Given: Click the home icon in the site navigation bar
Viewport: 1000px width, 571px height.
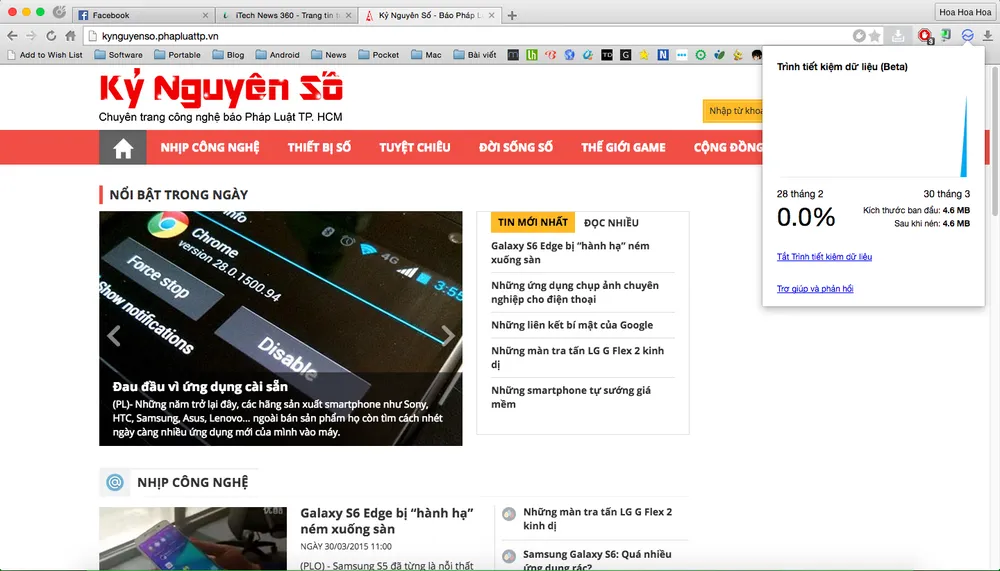Looking at the screenshot, I should tap(123, 148).
